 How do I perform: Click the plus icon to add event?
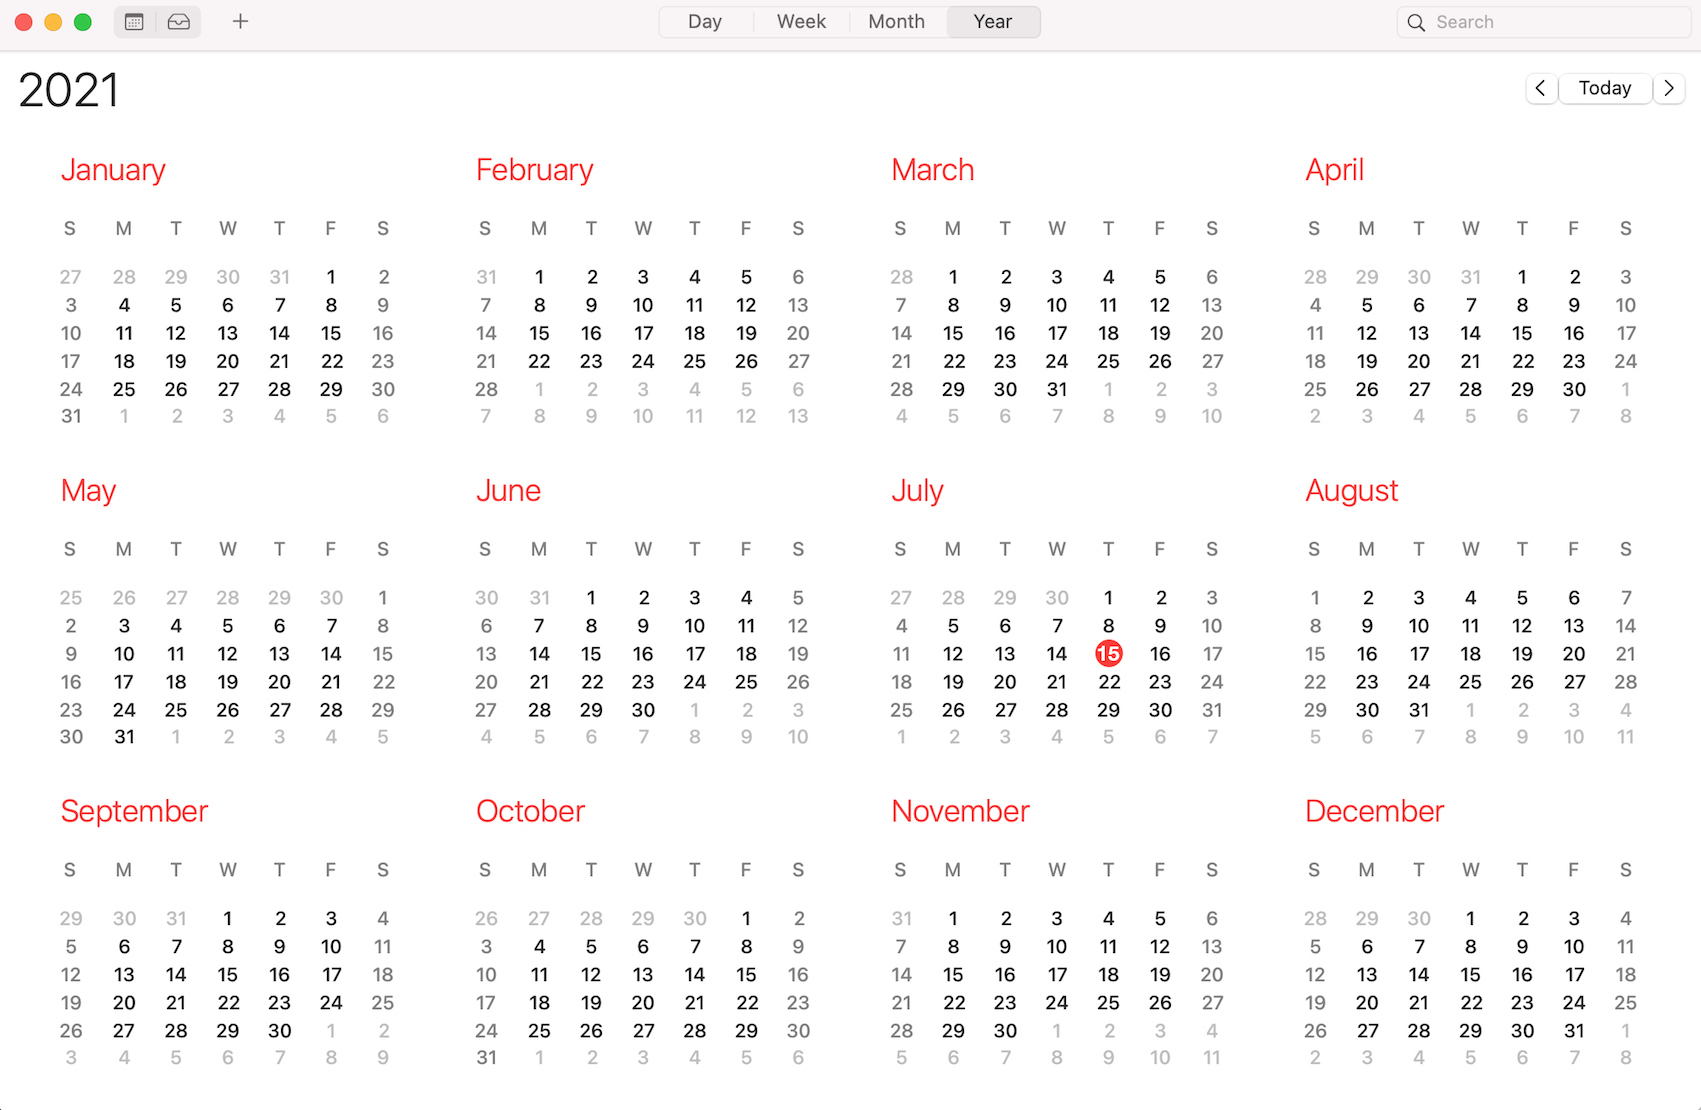tap(240, 22)
